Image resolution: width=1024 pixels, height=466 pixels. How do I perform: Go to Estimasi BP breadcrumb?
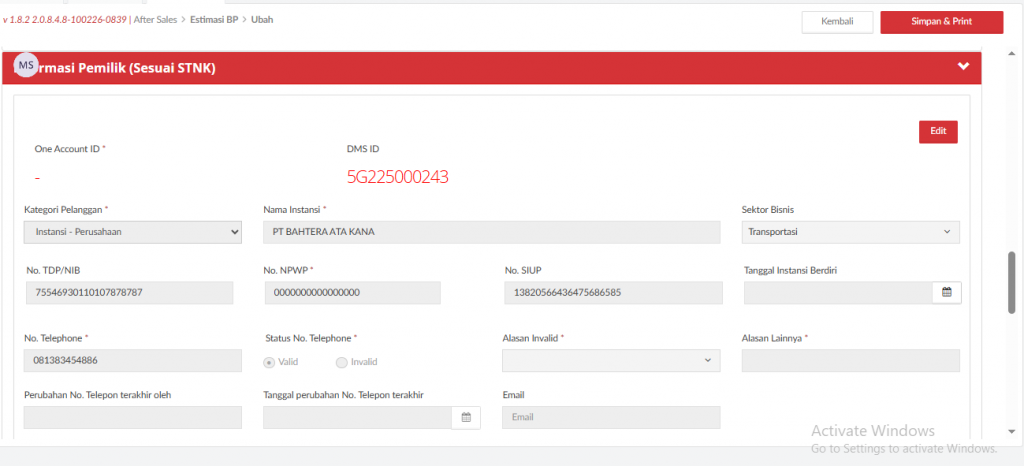(213, 19)
